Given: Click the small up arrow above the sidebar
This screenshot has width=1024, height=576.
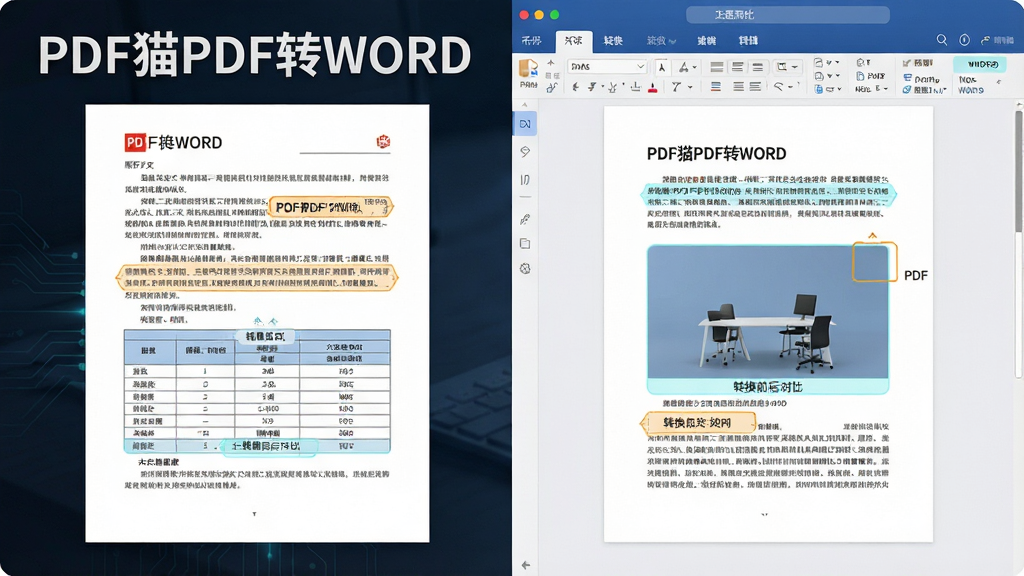Looking at the screenshot, I should 525,104.
